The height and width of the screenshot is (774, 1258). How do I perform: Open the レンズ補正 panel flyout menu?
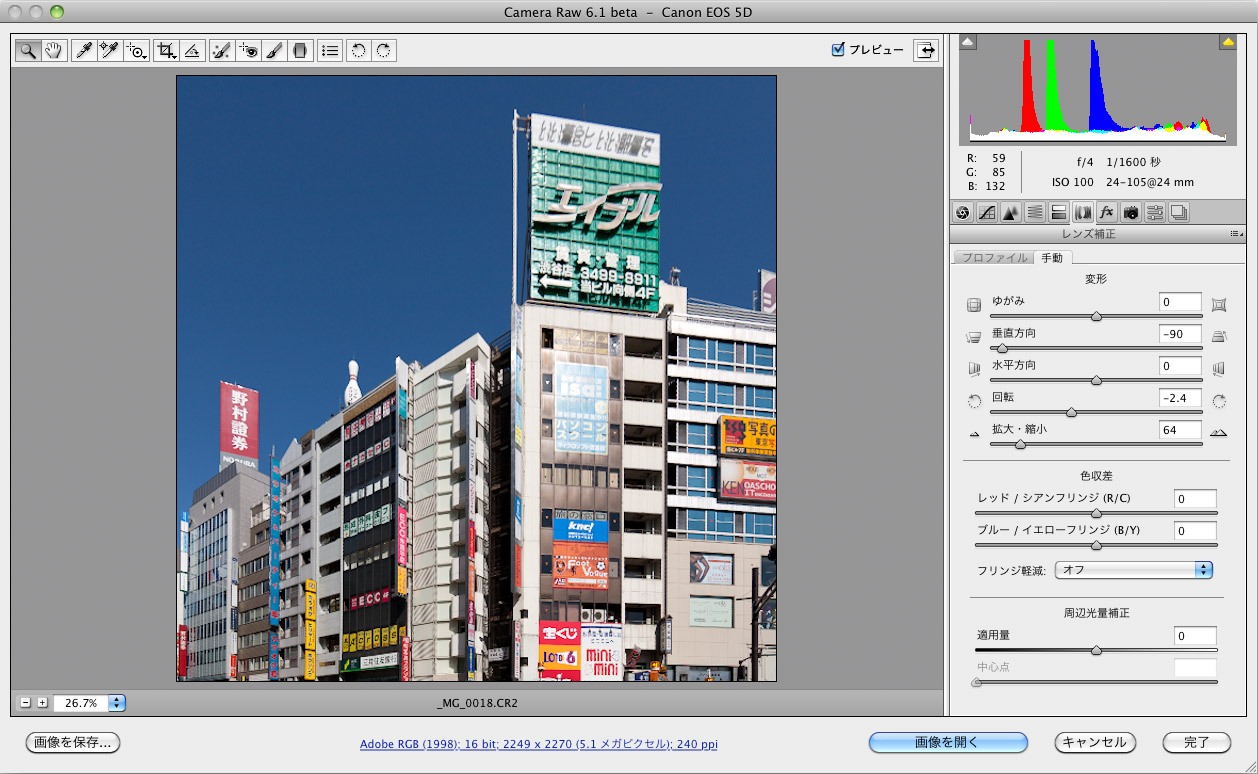pos(1235,234)
